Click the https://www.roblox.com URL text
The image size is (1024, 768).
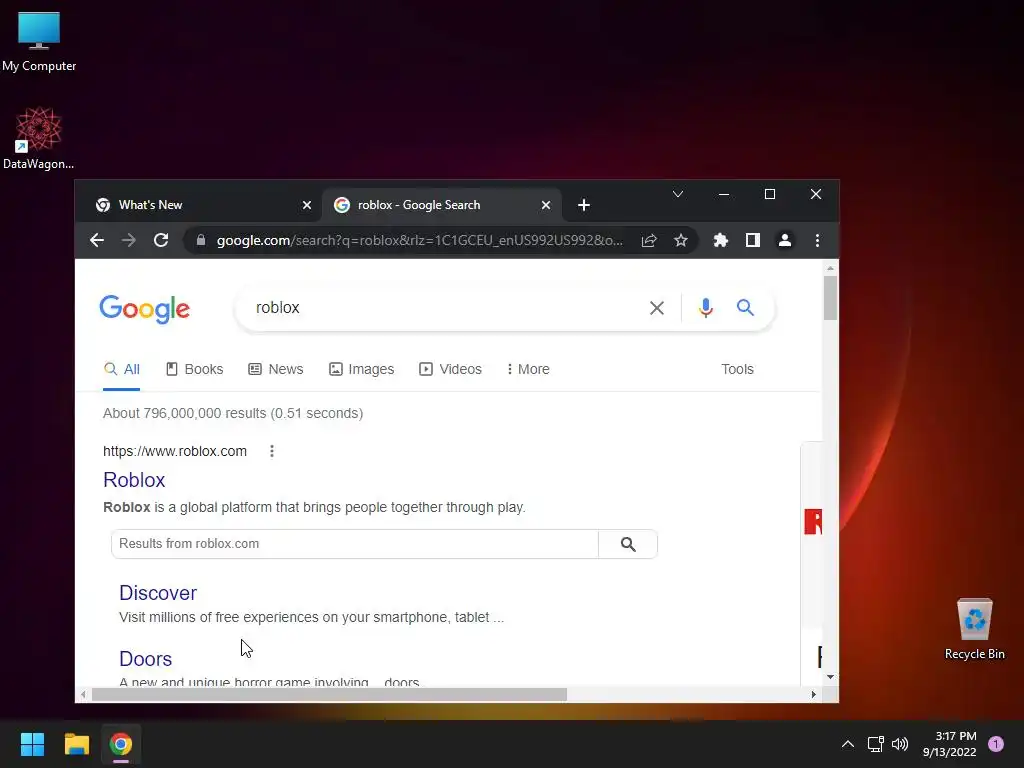point(175,451)
